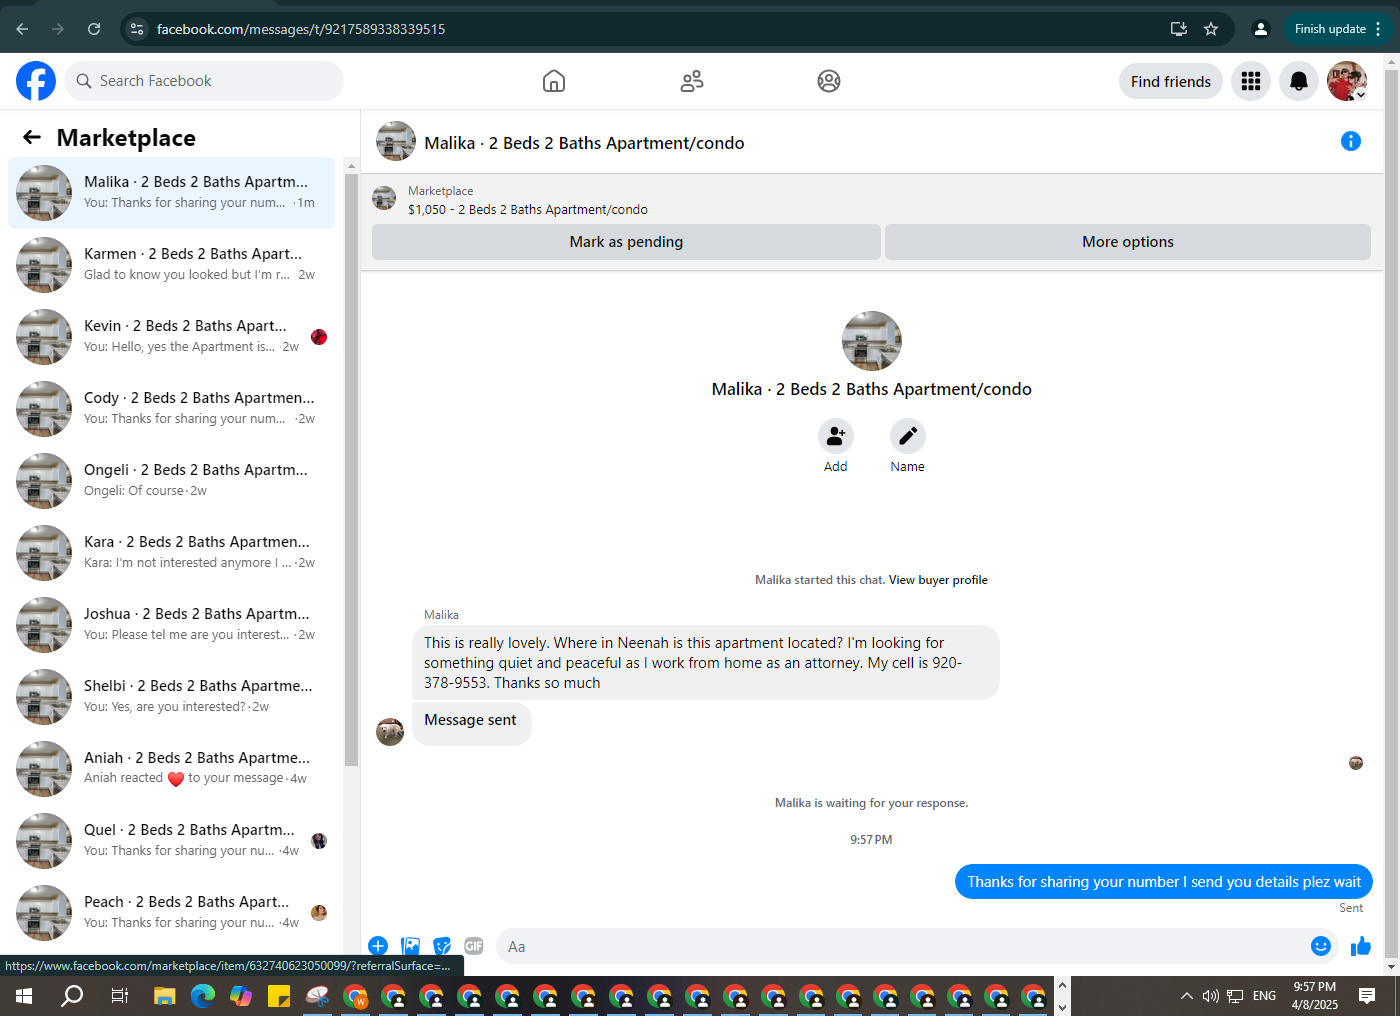
Task: Click the conversation list scrollbar
Action: (x=351, y=470)
